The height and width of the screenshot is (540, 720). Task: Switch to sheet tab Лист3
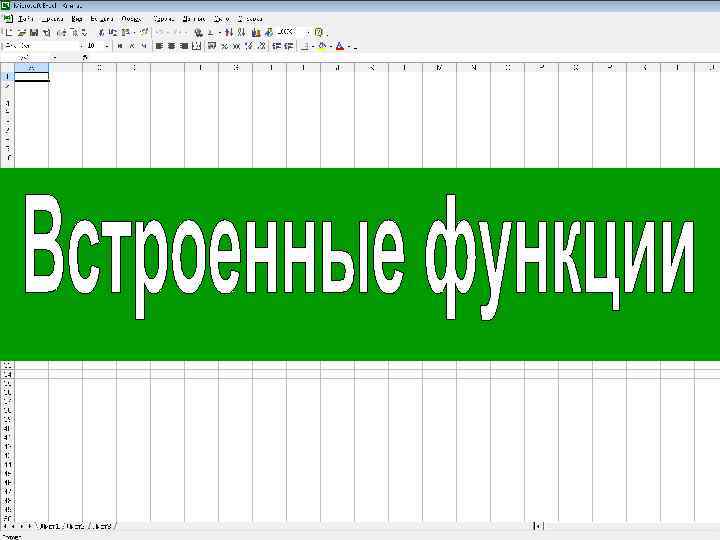(102, 526)
